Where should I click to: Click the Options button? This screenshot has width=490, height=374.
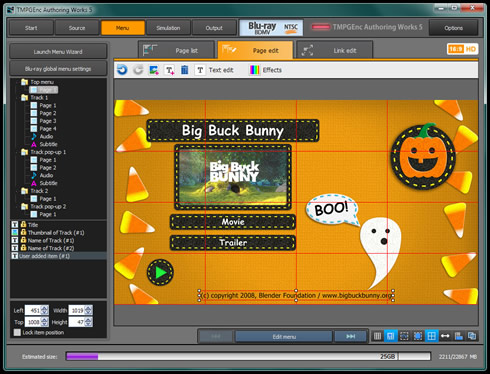453,28
